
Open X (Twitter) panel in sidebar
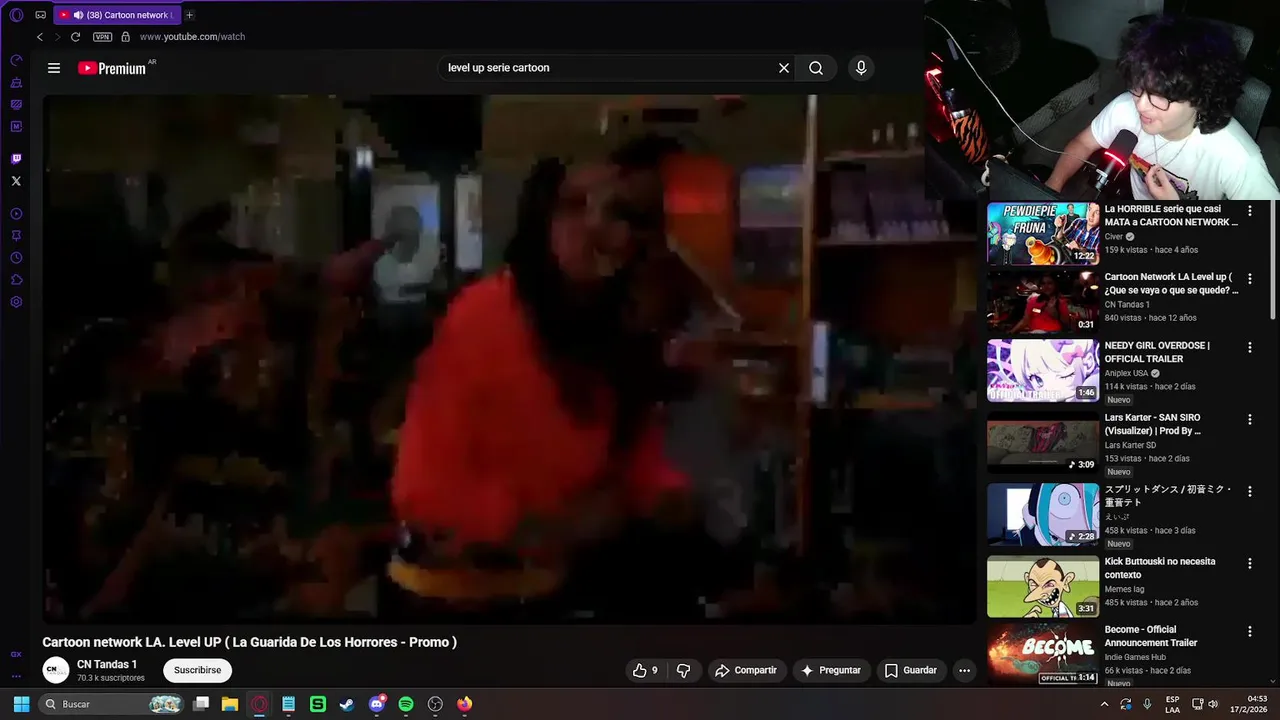16,181
